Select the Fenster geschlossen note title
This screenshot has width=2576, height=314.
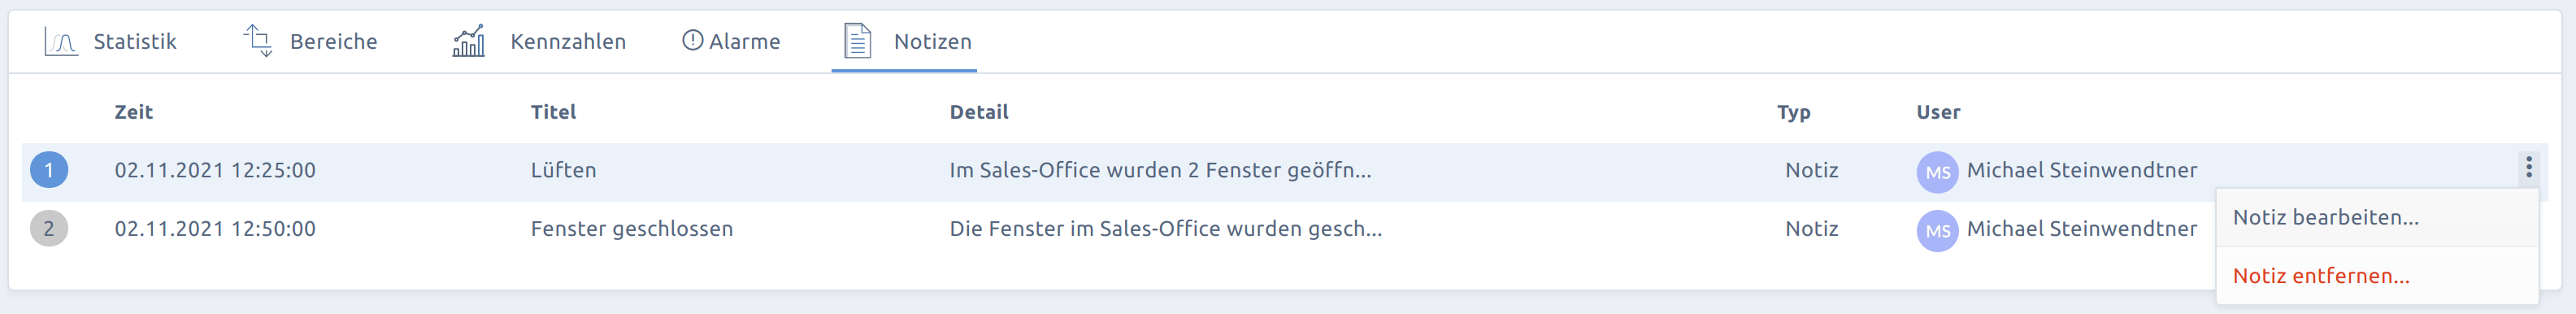pyautogui.click(x=632, y=229)
